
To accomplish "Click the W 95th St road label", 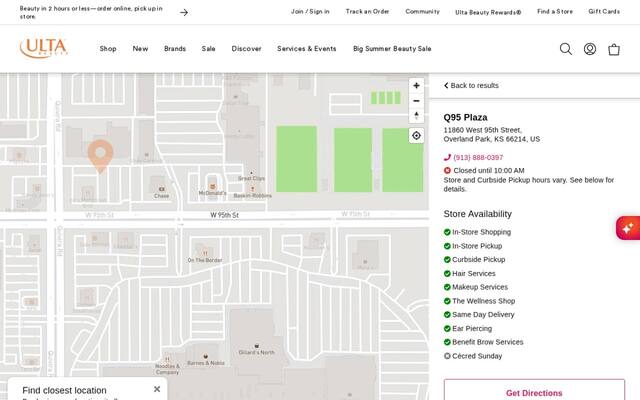I will click(224, 215).
